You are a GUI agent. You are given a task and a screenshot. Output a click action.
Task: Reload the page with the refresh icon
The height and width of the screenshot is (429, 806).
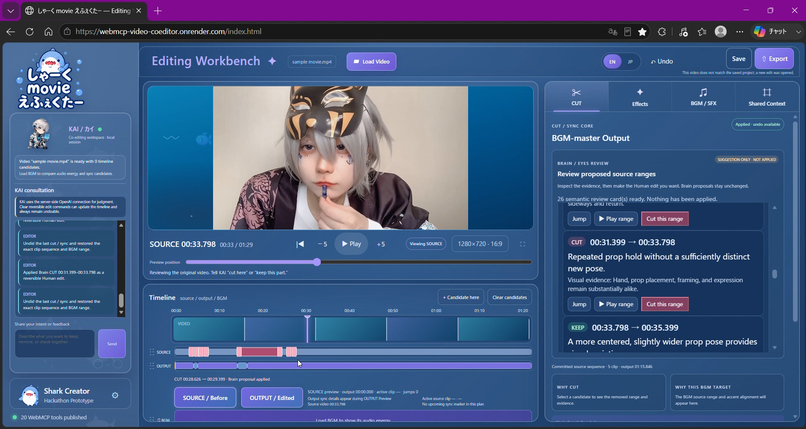tap(29, 31)
